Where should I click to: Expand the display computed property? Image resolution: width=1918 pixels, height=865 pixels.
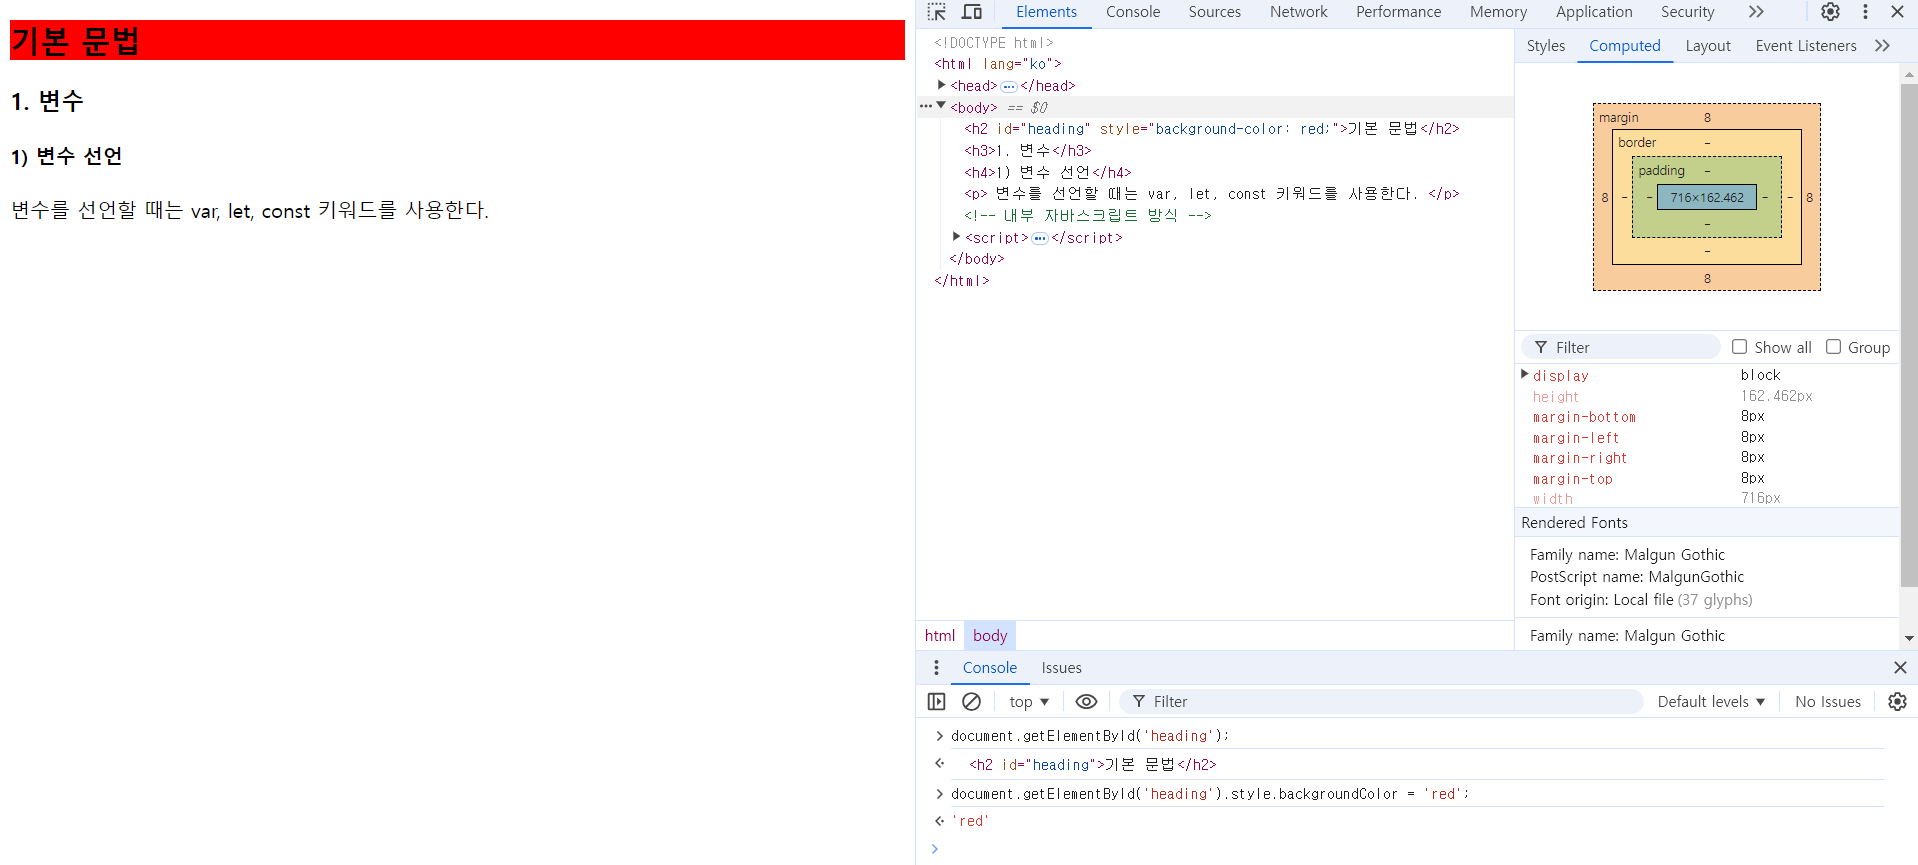pyautogui.click(x=1524, y=374)
